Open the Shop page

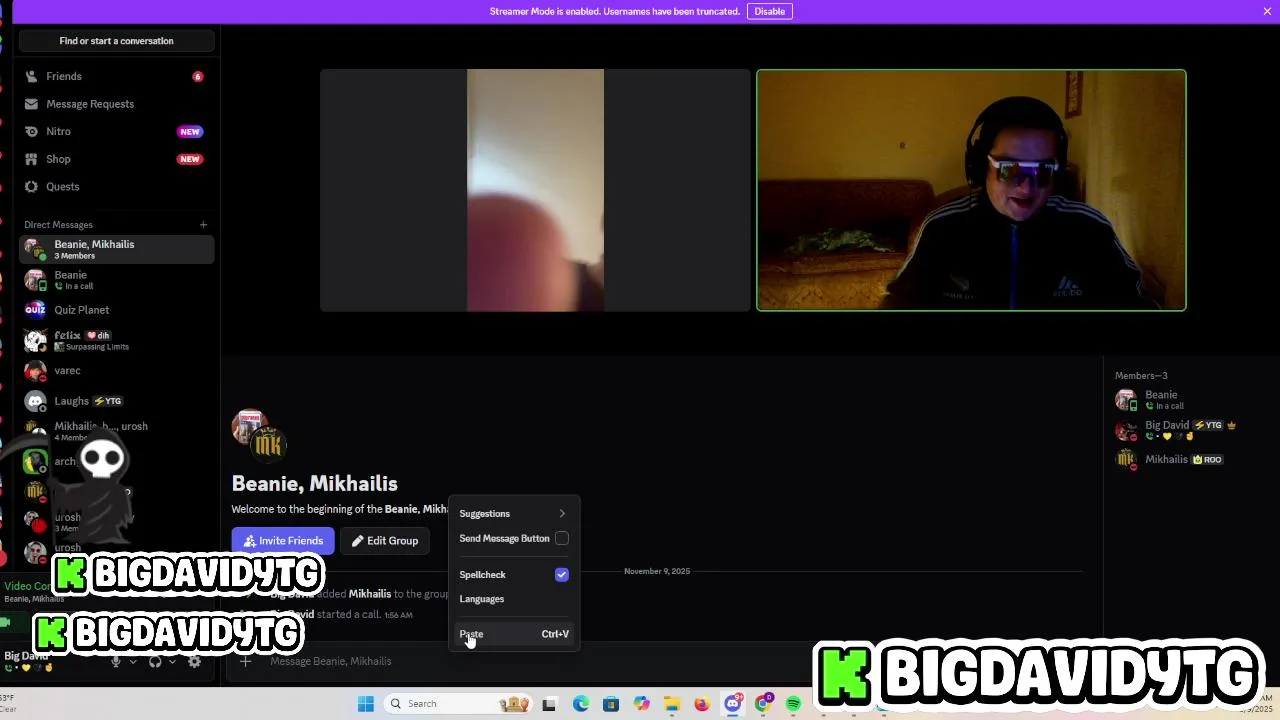coord(116,159)
